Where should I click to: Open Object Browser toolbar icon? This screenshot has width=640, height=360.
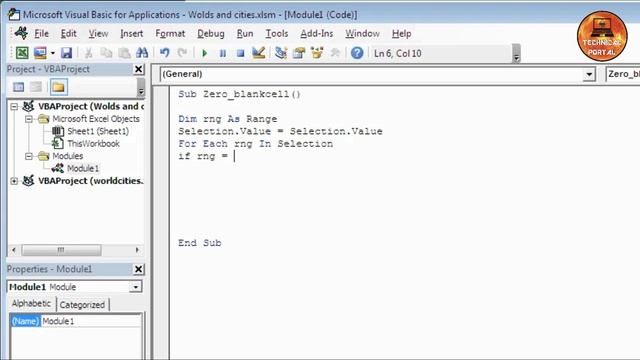pyautogui.click(x=317, y=53)
